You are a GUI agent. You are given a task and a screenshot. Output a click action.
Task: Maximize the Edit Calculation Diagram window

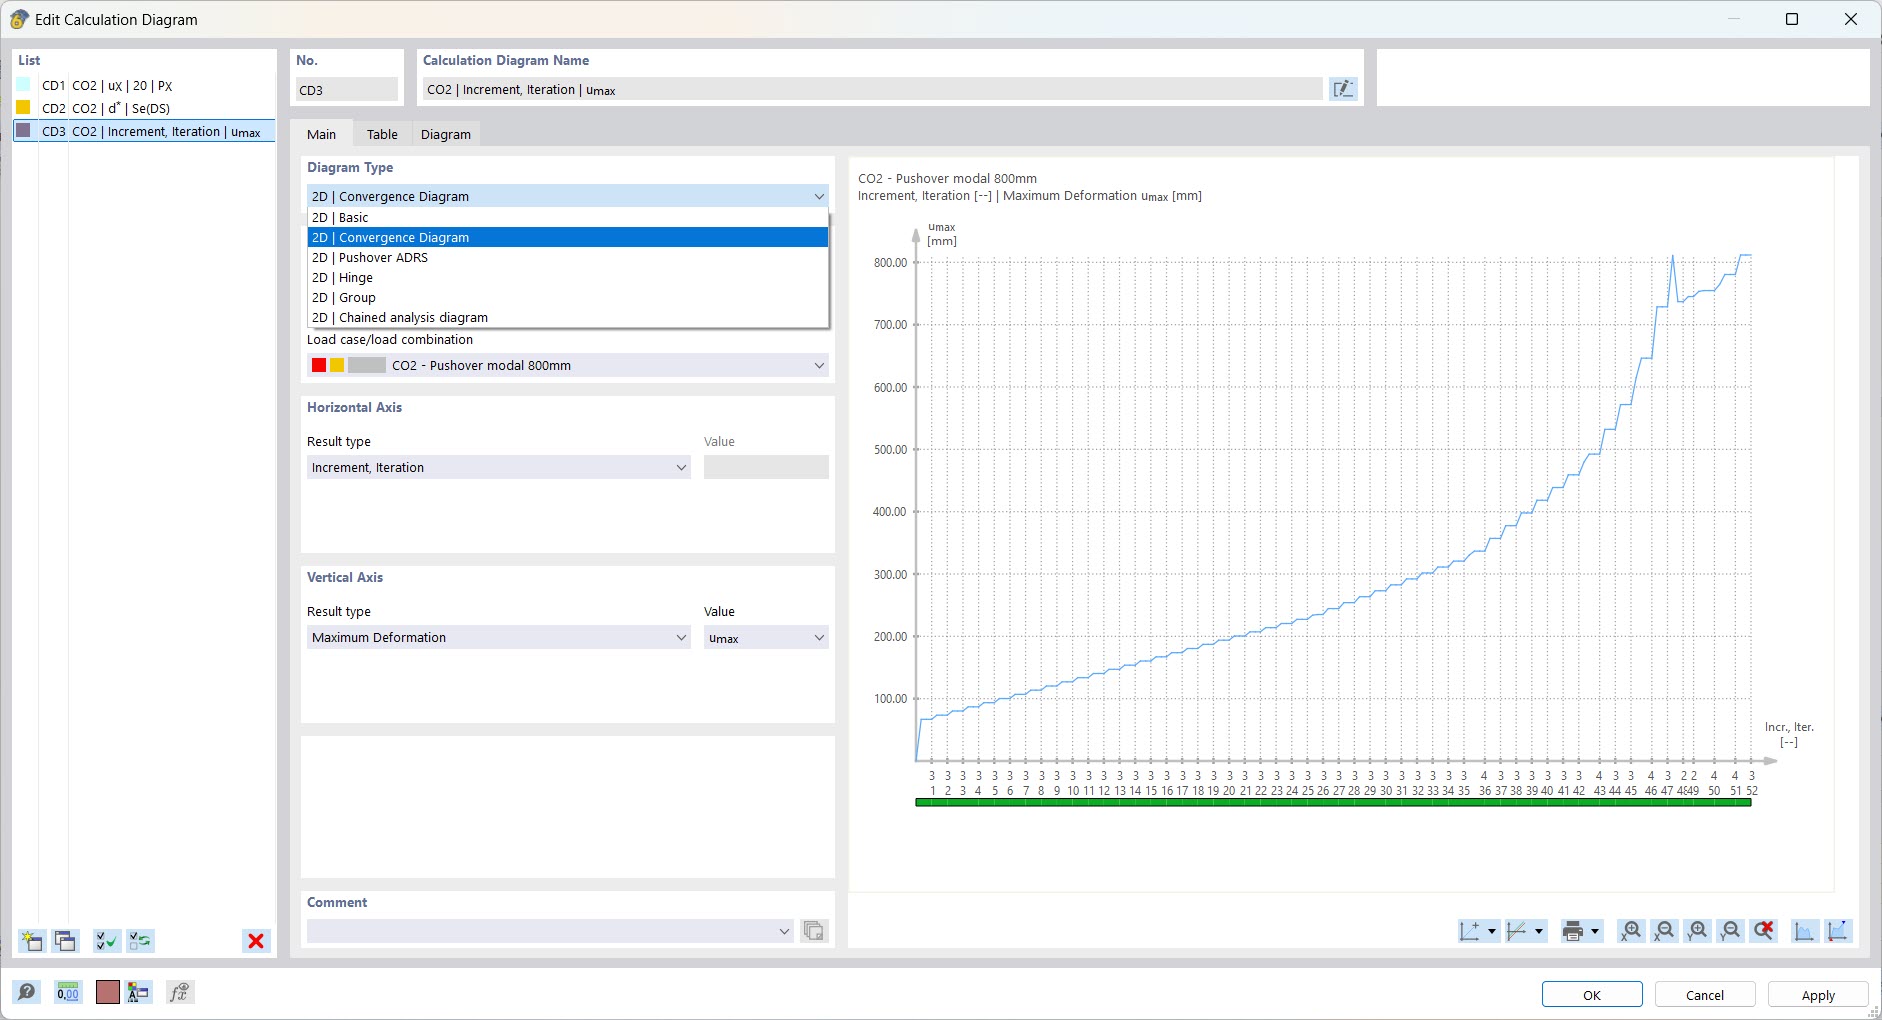[1792, 19]
